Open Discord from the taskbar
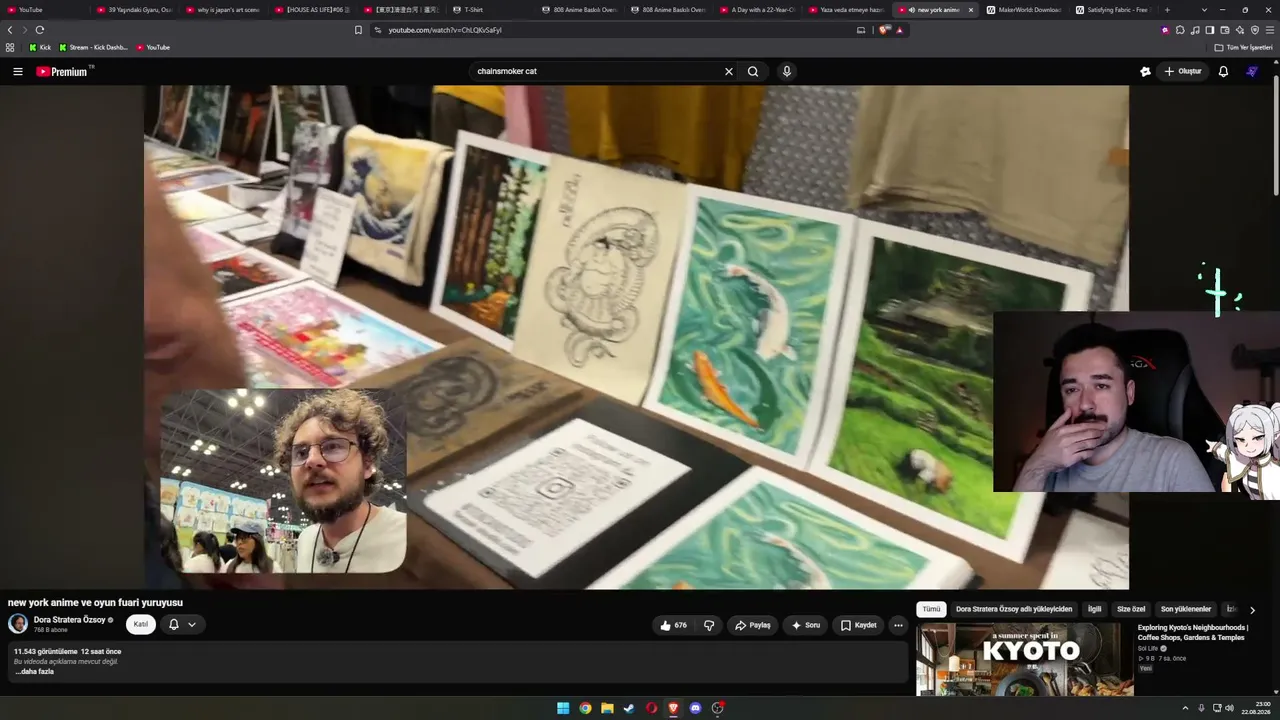The width and height of the screenshot is (1280, 720). (695, 708)
